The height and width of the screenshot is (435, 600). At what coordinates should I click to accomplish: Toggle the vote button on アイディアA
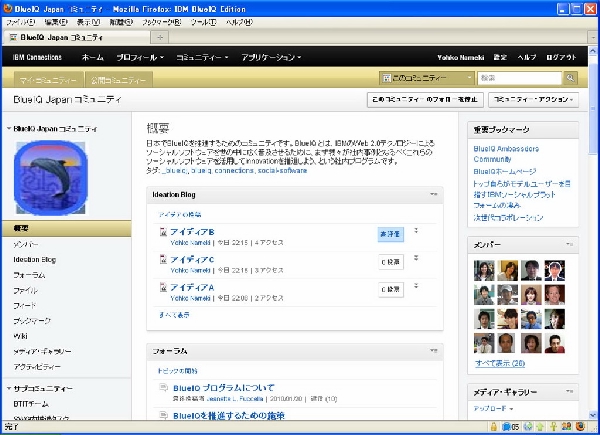tap(390, 289)
